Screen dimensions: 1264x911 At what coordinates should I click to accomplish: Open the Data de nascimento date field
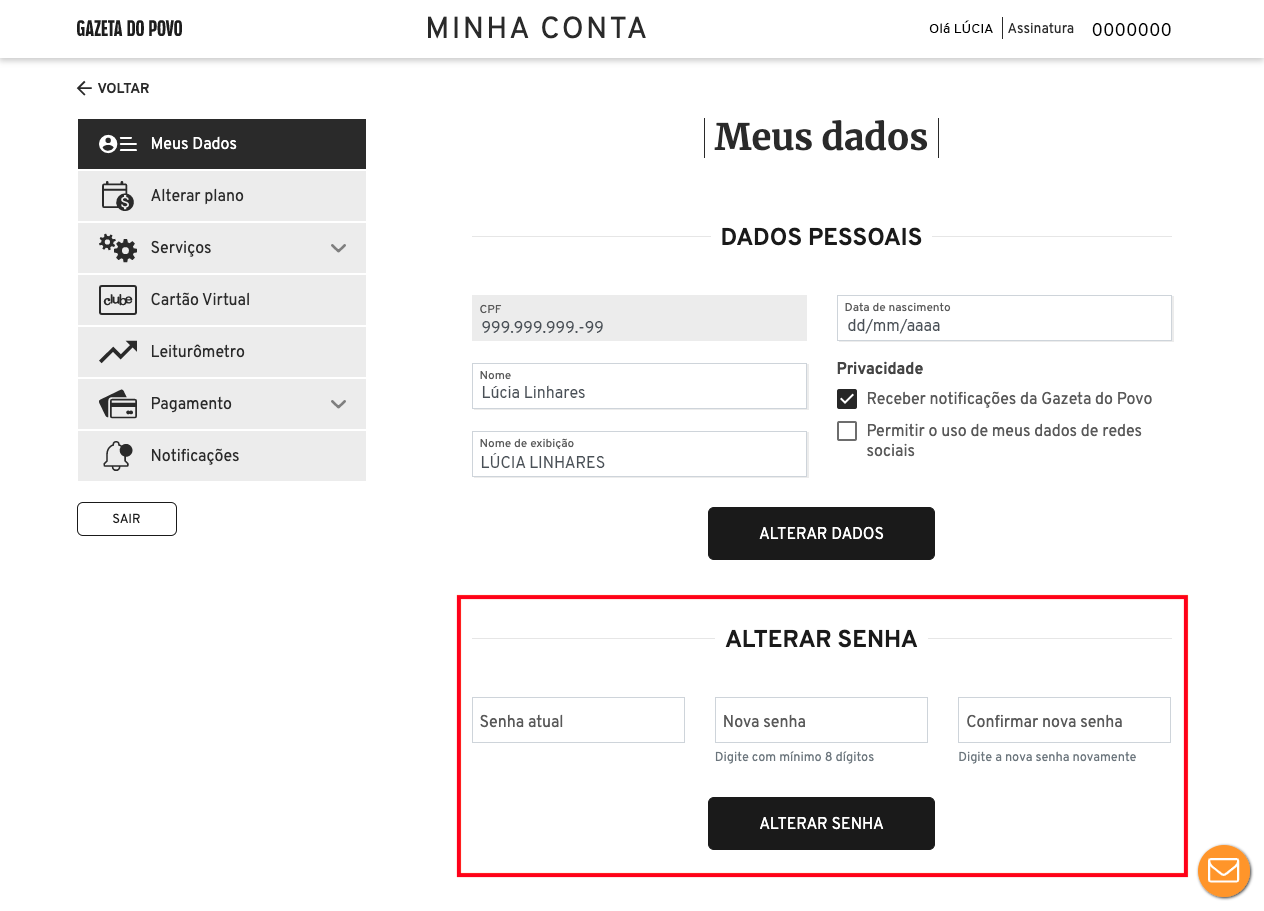click(1003, 318)
